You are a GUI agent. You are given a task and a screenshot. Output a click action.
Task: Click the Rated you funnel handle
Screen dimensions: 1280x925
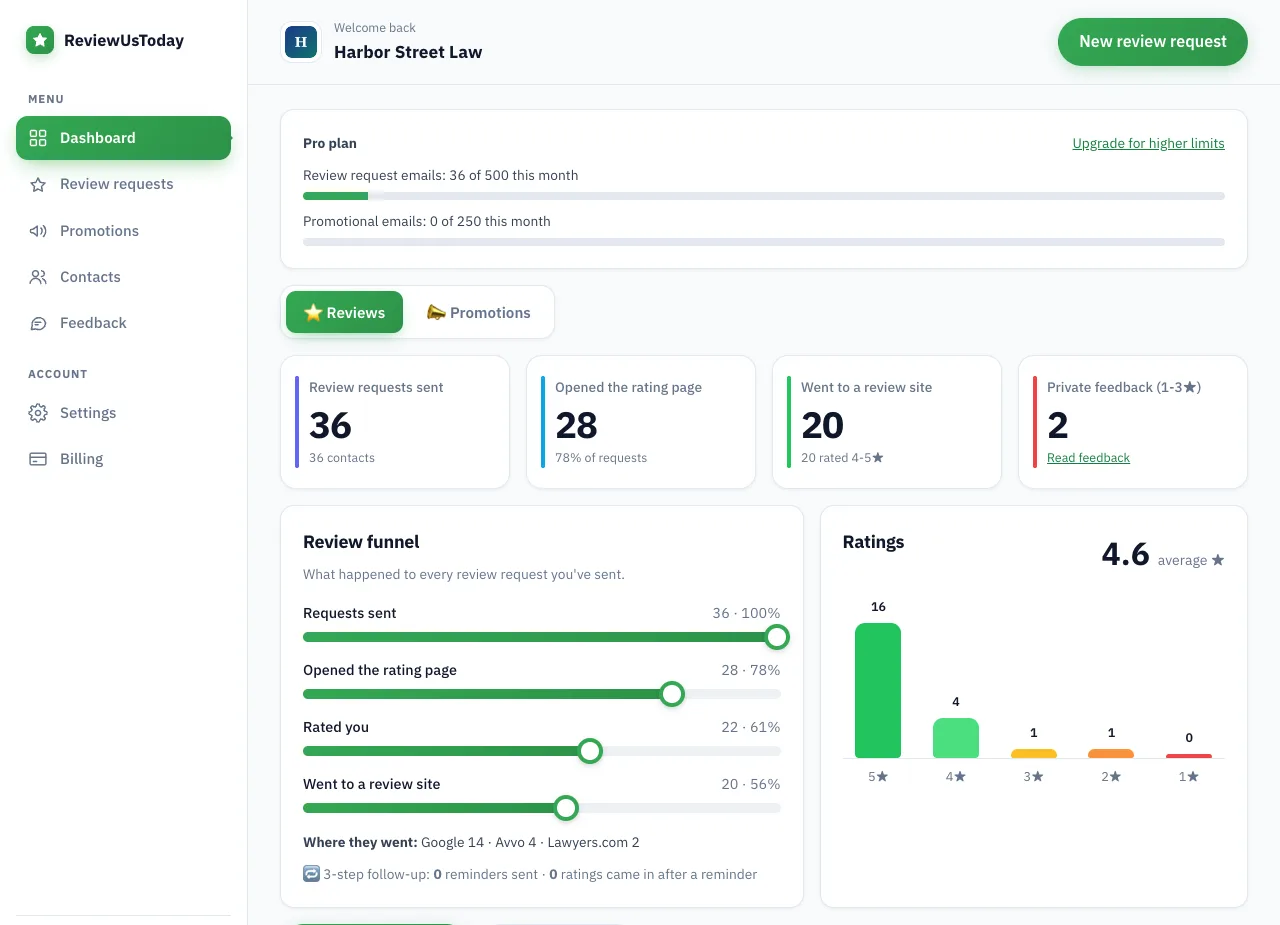(590, 751)
